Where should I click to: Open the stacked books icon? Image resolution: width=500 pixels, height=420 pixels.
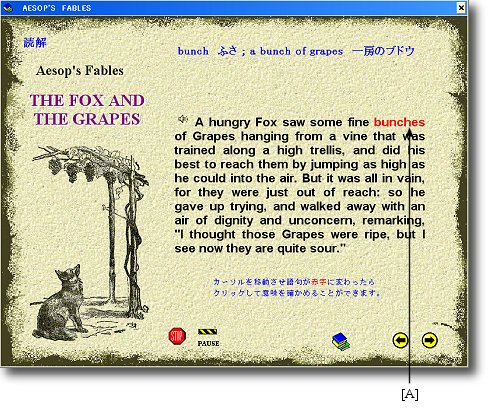coord(341,342)
